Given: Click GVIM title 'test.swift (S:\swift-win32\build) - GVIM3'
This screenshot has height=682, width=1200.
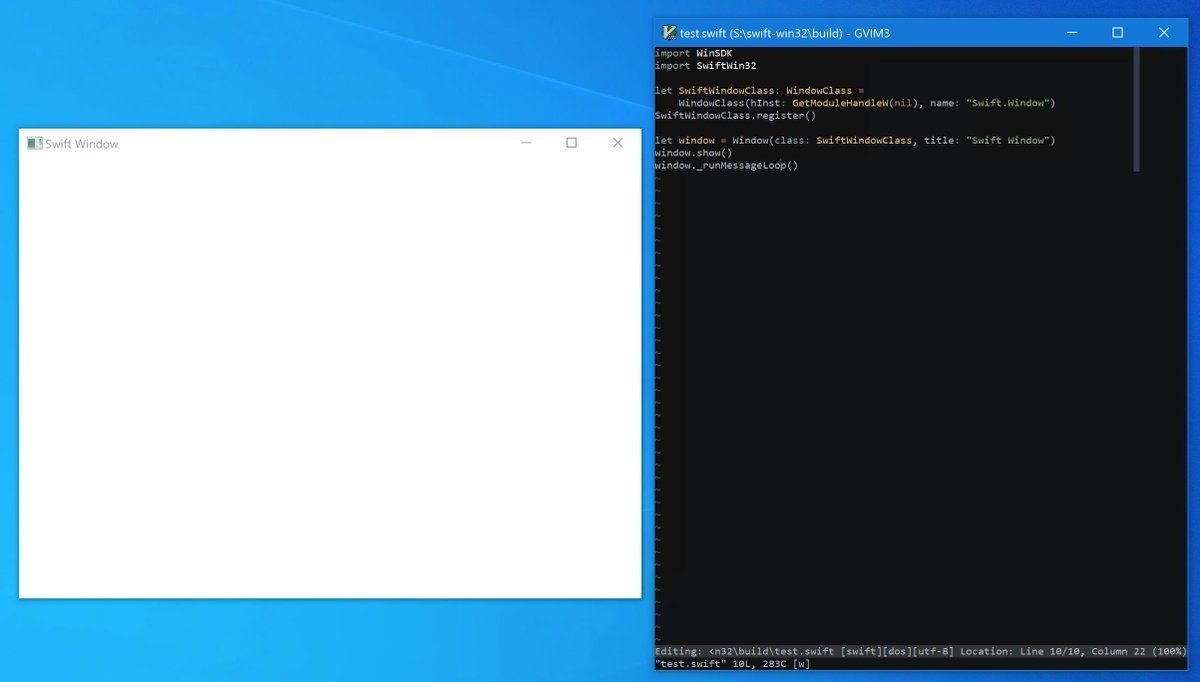Looking at the screenshot, I should click(x=785, y=33).
